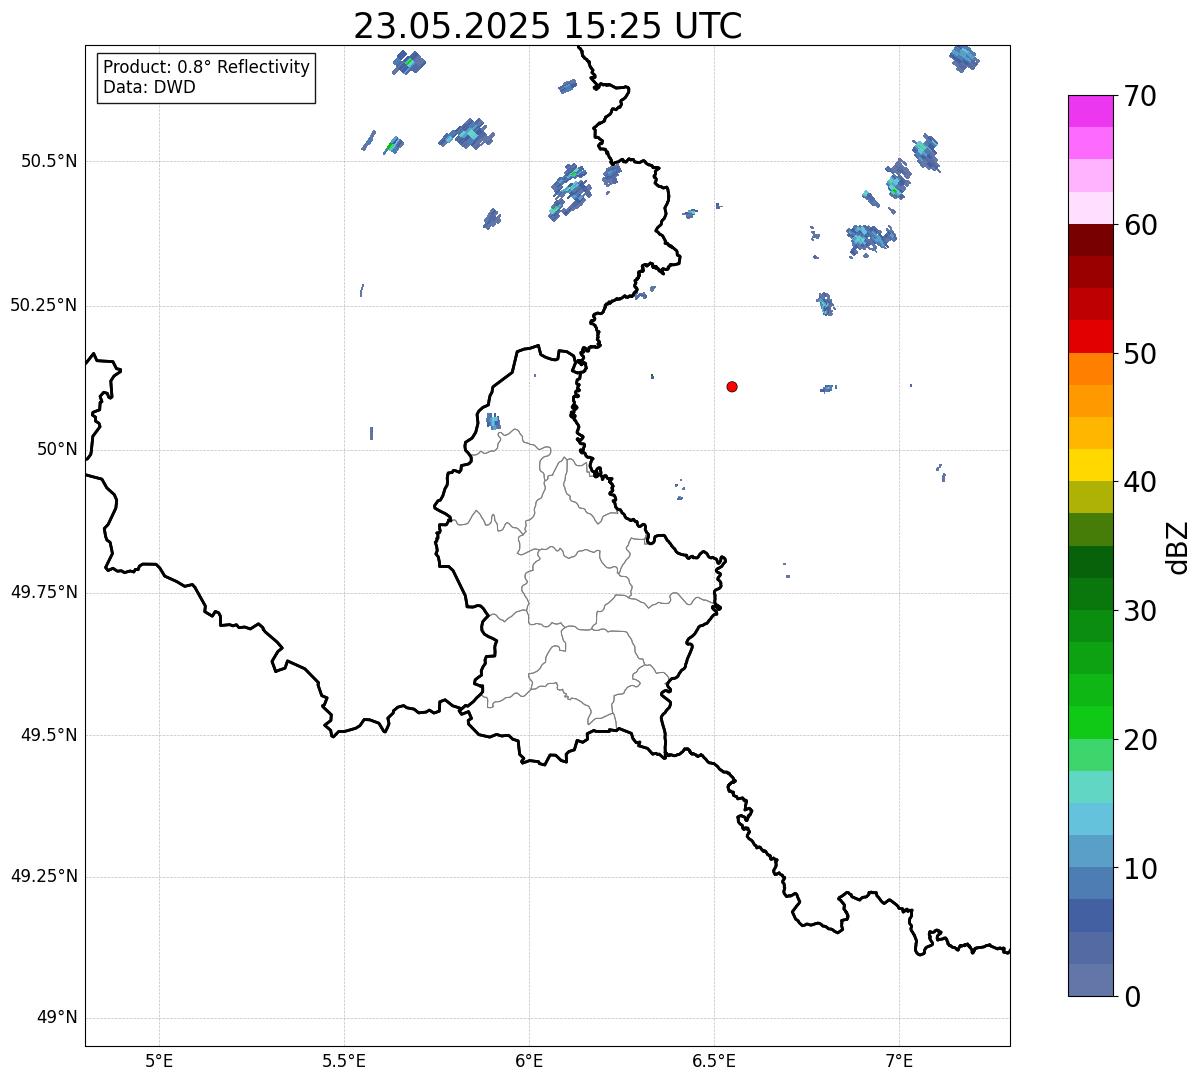Click the '49.5°N' latitude label

[50, 735]
